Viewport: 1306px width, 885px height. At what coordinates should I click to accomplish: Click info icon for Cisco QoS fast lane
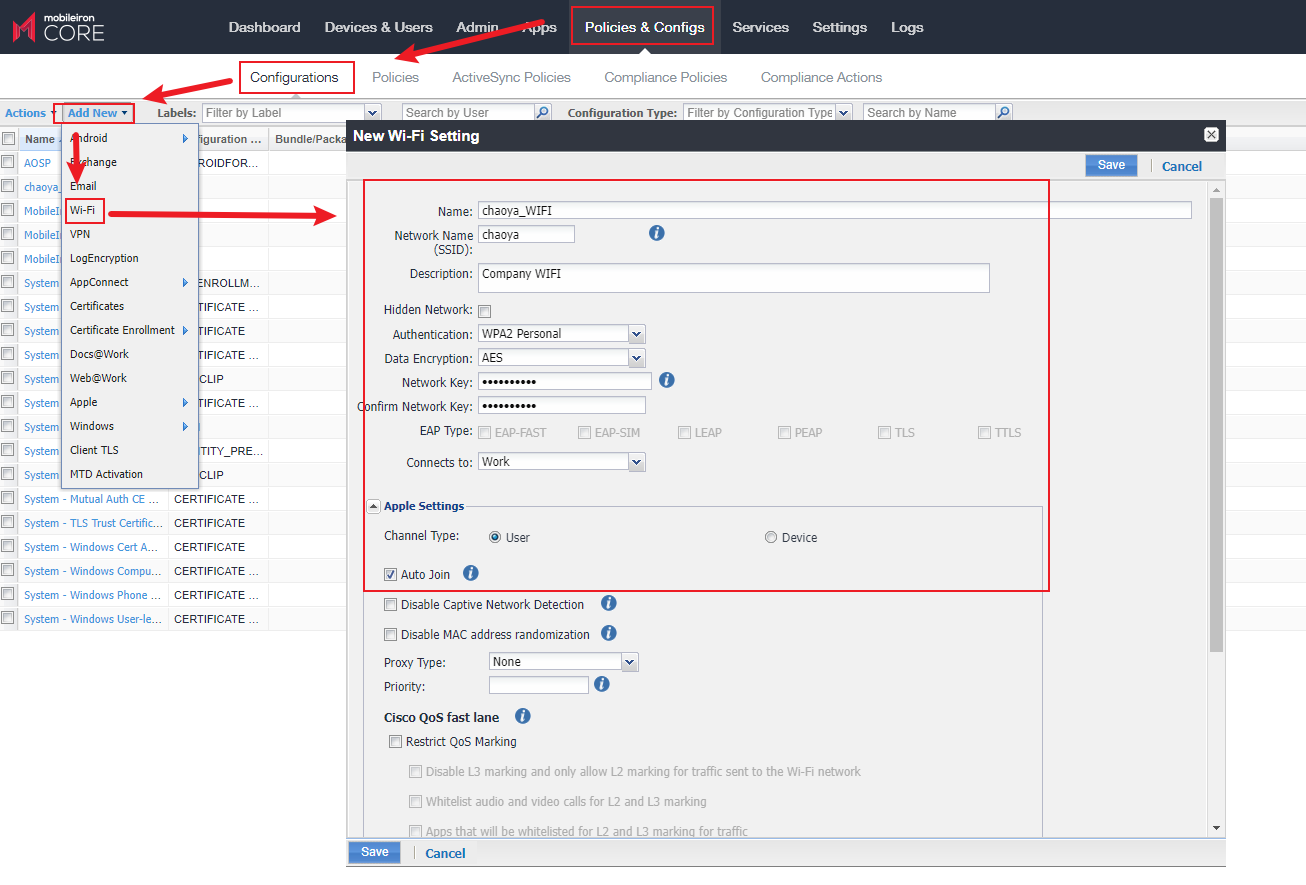coord(522,716)
